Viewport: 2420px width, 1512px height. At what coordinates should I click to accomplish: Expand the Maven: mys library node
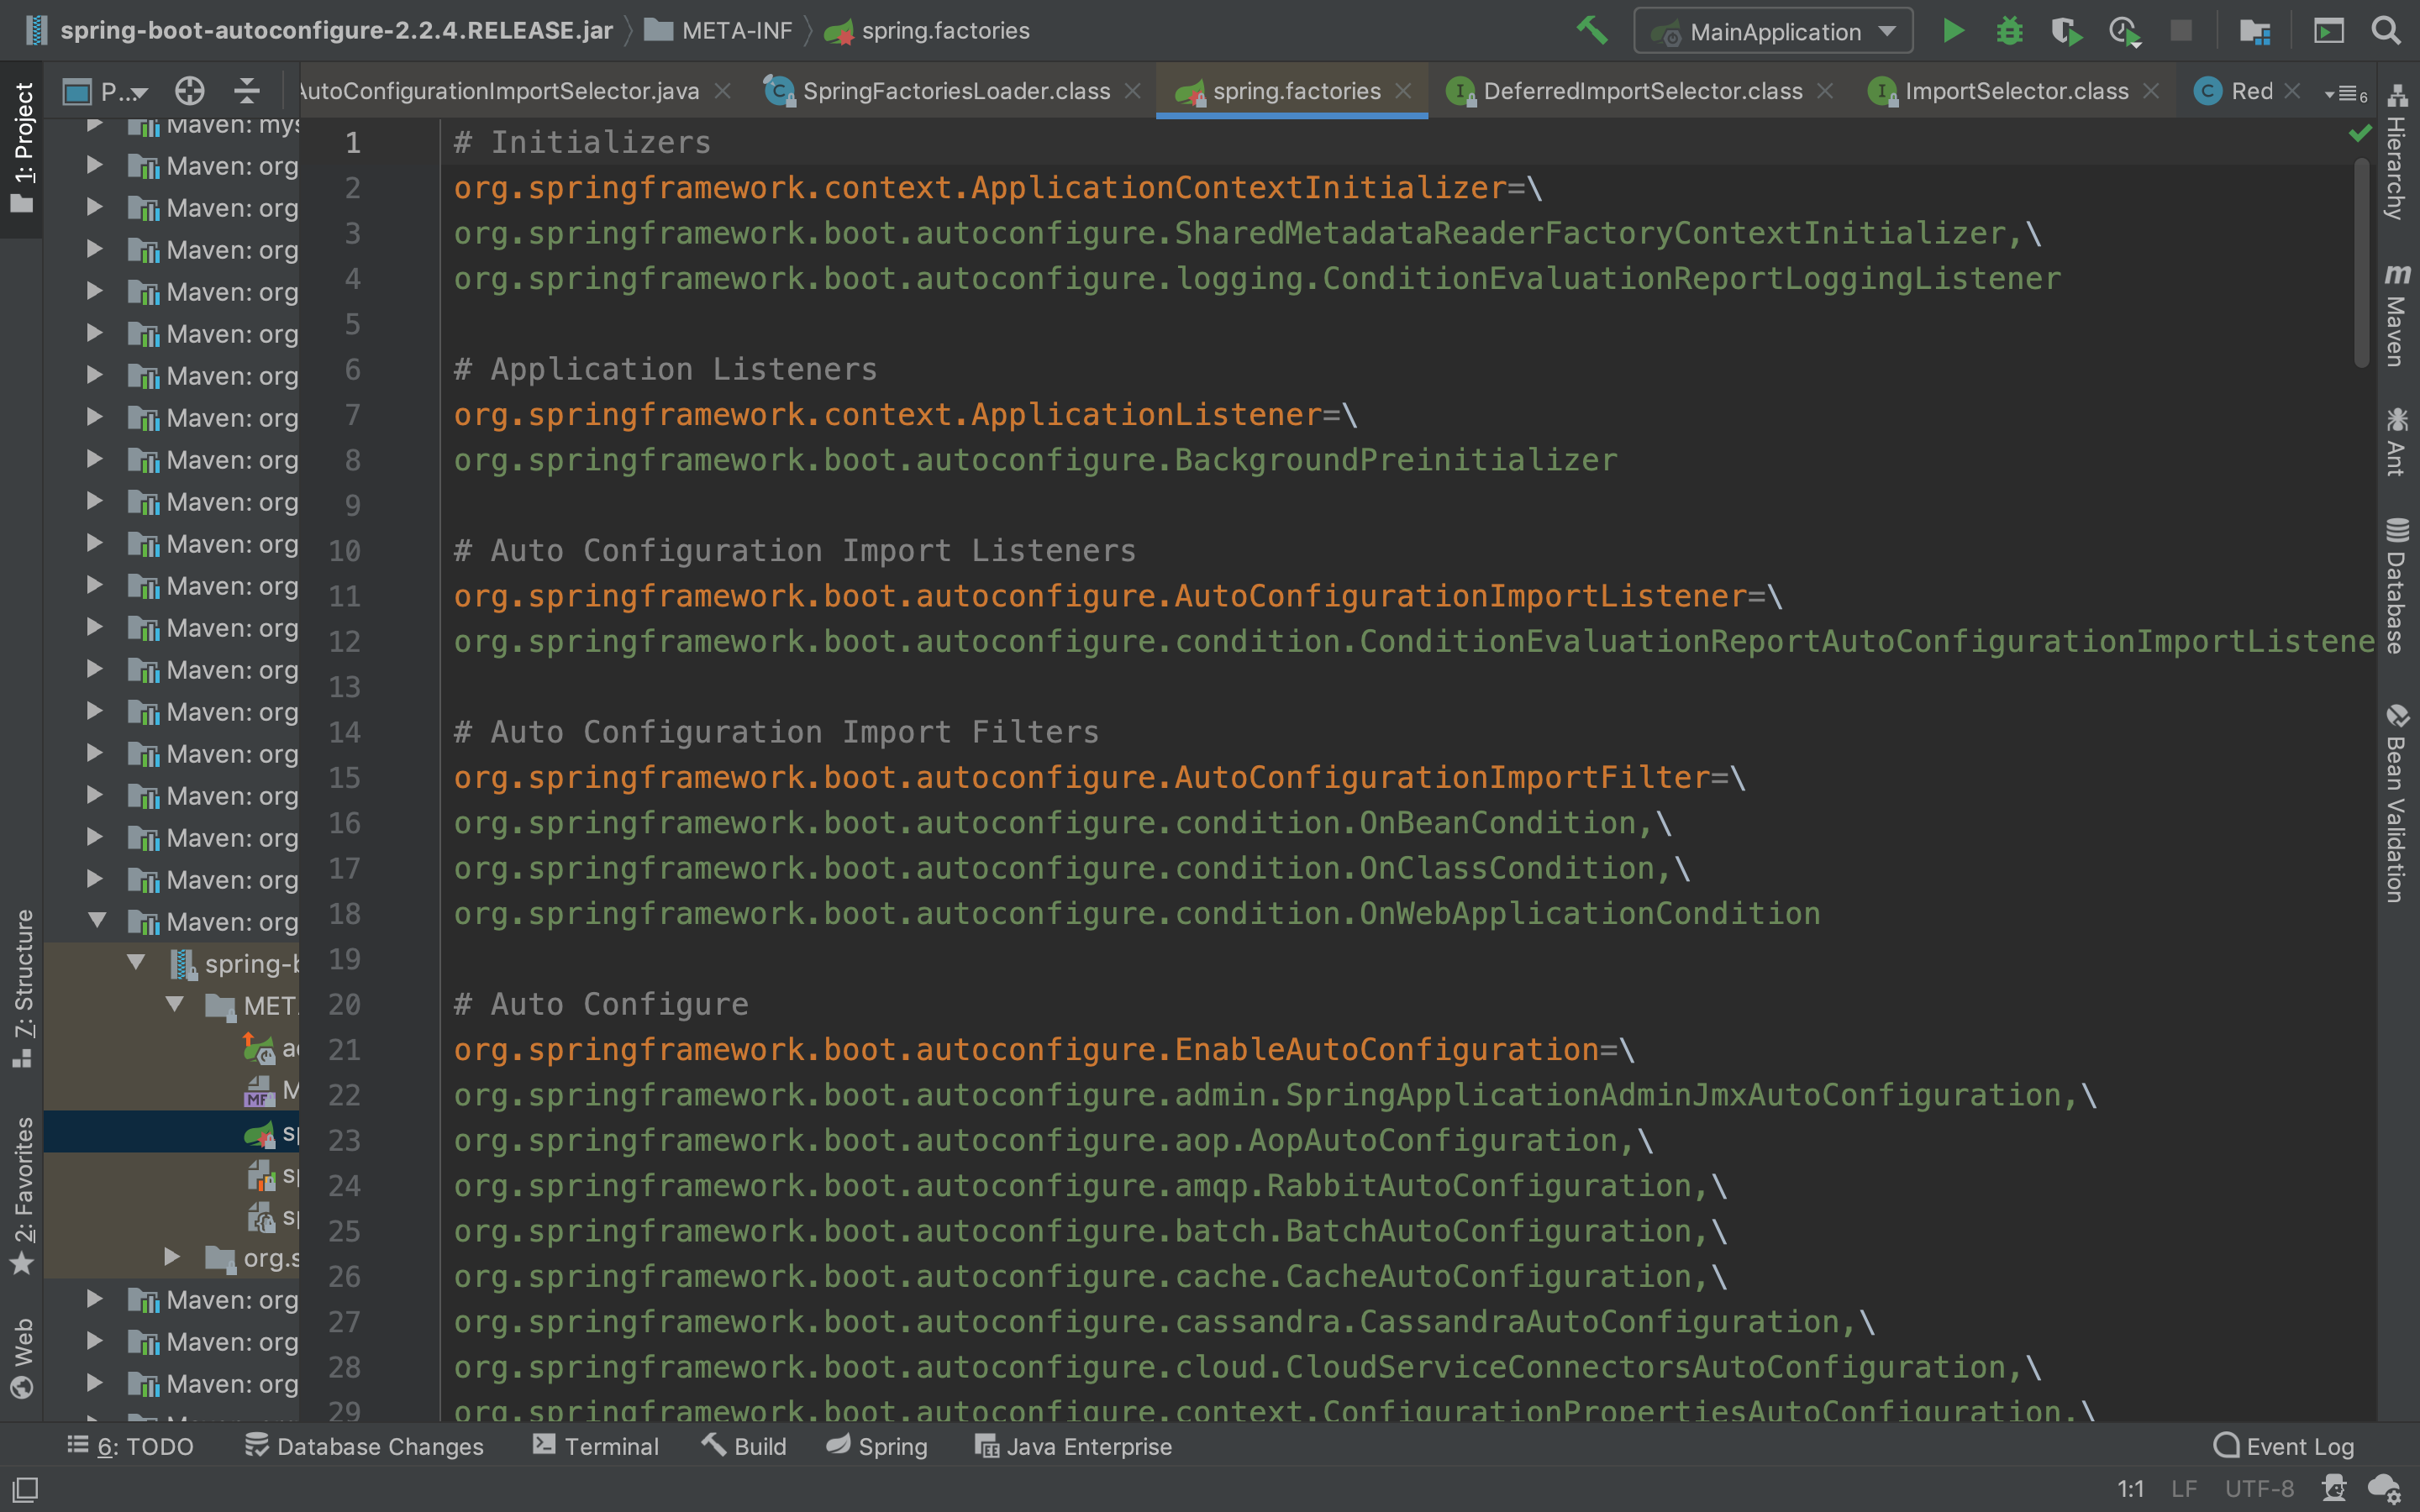94,125
